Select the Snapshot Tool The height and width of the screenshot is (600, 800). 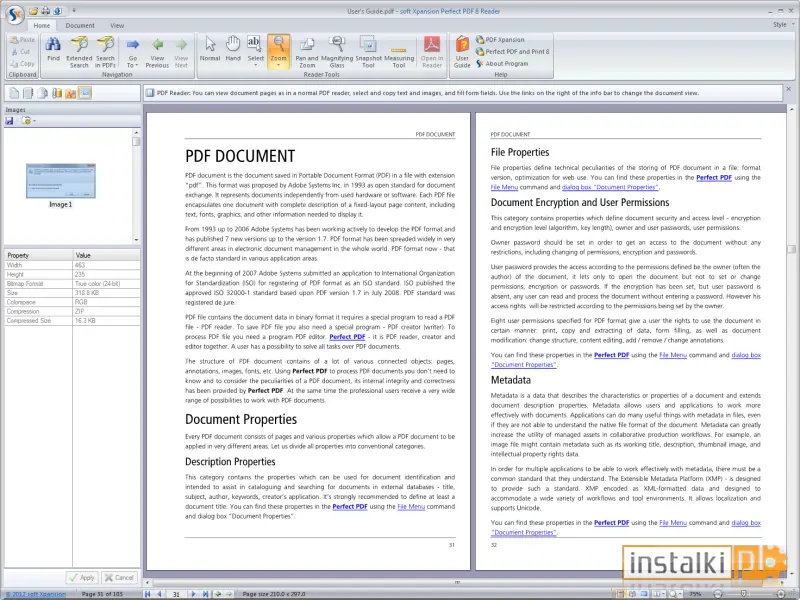click(x=368, y=52)
